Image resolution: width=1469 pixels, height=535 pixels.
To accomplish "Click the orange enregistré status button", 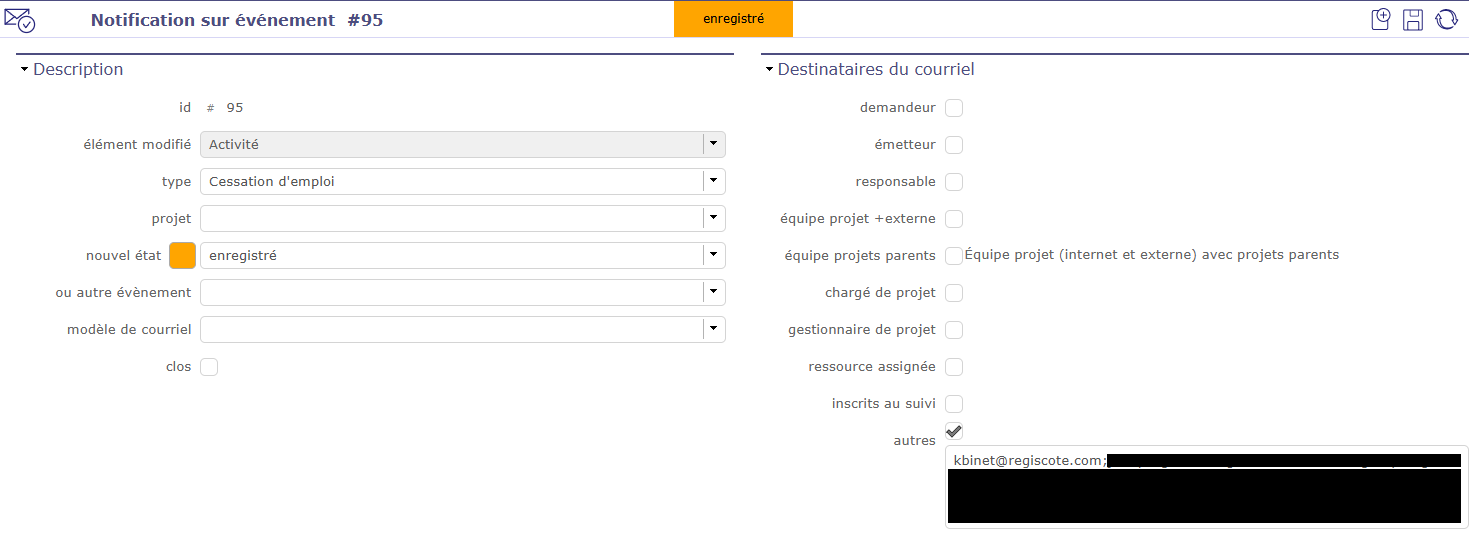I will (733, 19).
